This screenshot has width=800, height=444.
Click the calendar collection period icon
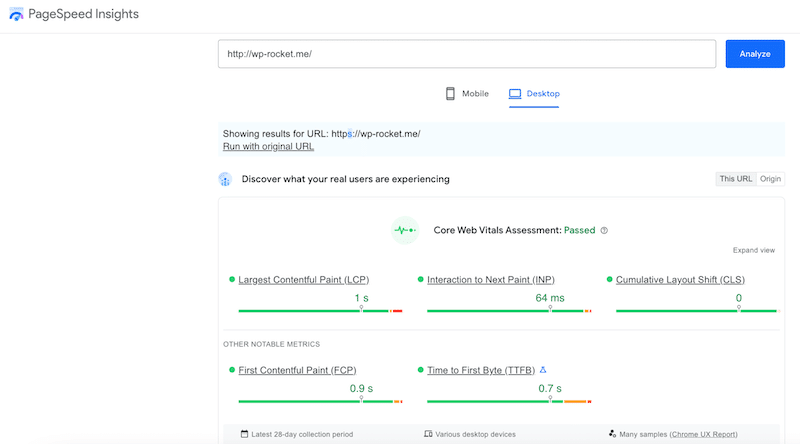coord(244,434)
